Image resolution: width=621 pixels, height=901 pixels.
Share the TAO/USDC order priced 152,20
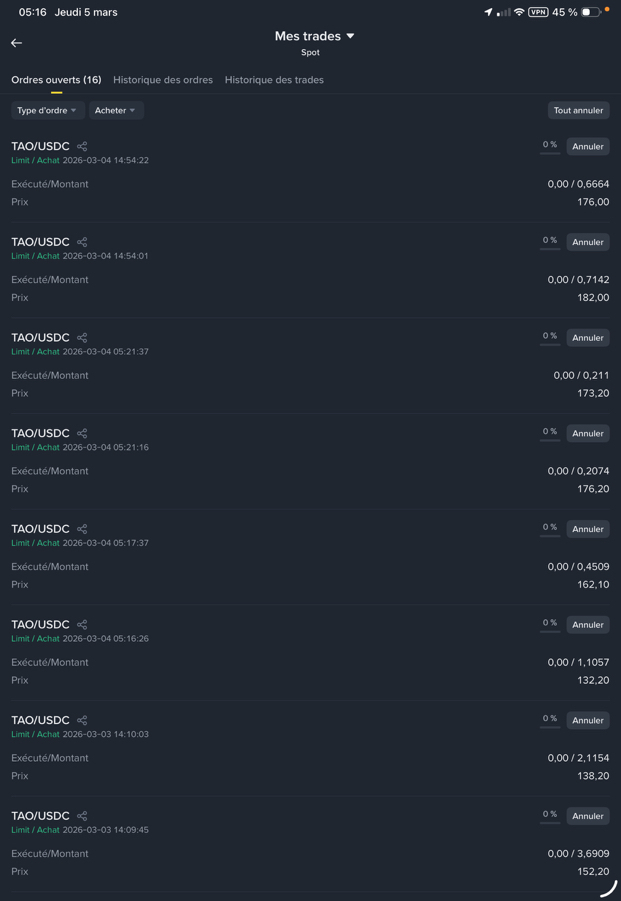tap(82, 816)
